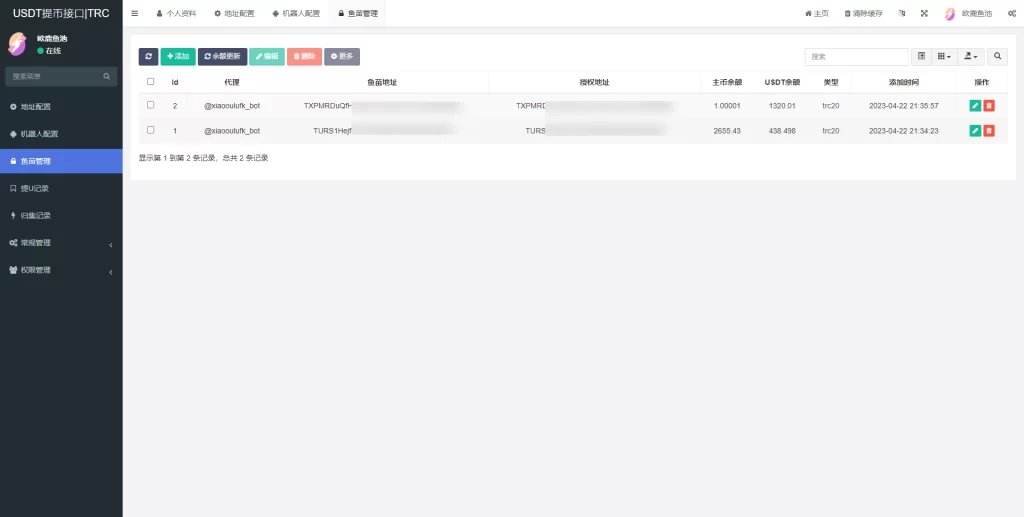Toggle the select-all header checkbox
This screenshot has width=1024, height=517.
151,82
